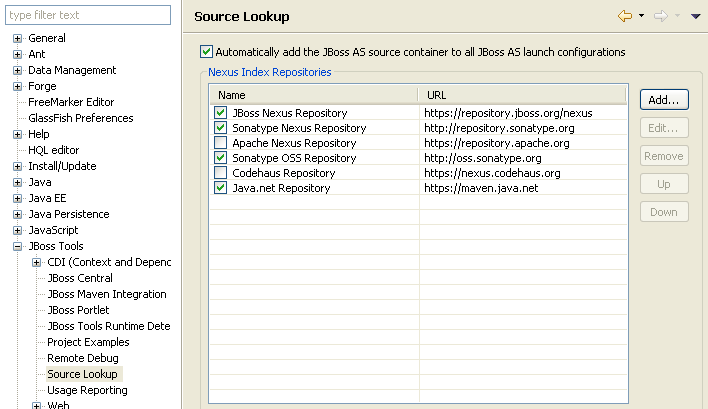Enable Apache Nexus Repository checkbox
Screen dimensions: 708x409
click(x=220, y=143)
